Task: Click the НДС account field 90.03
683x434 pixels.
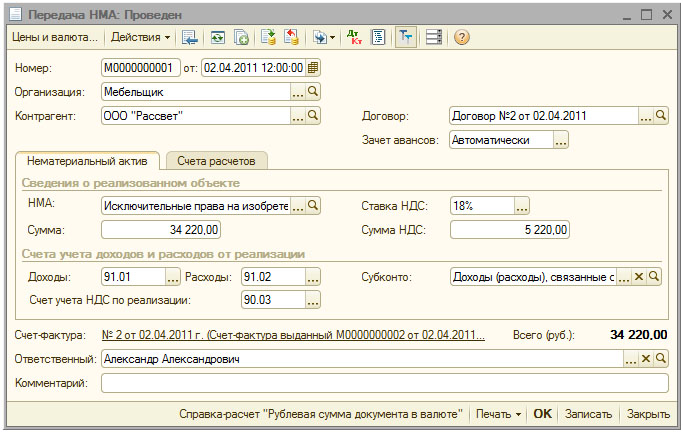Action: click(273, 300)
